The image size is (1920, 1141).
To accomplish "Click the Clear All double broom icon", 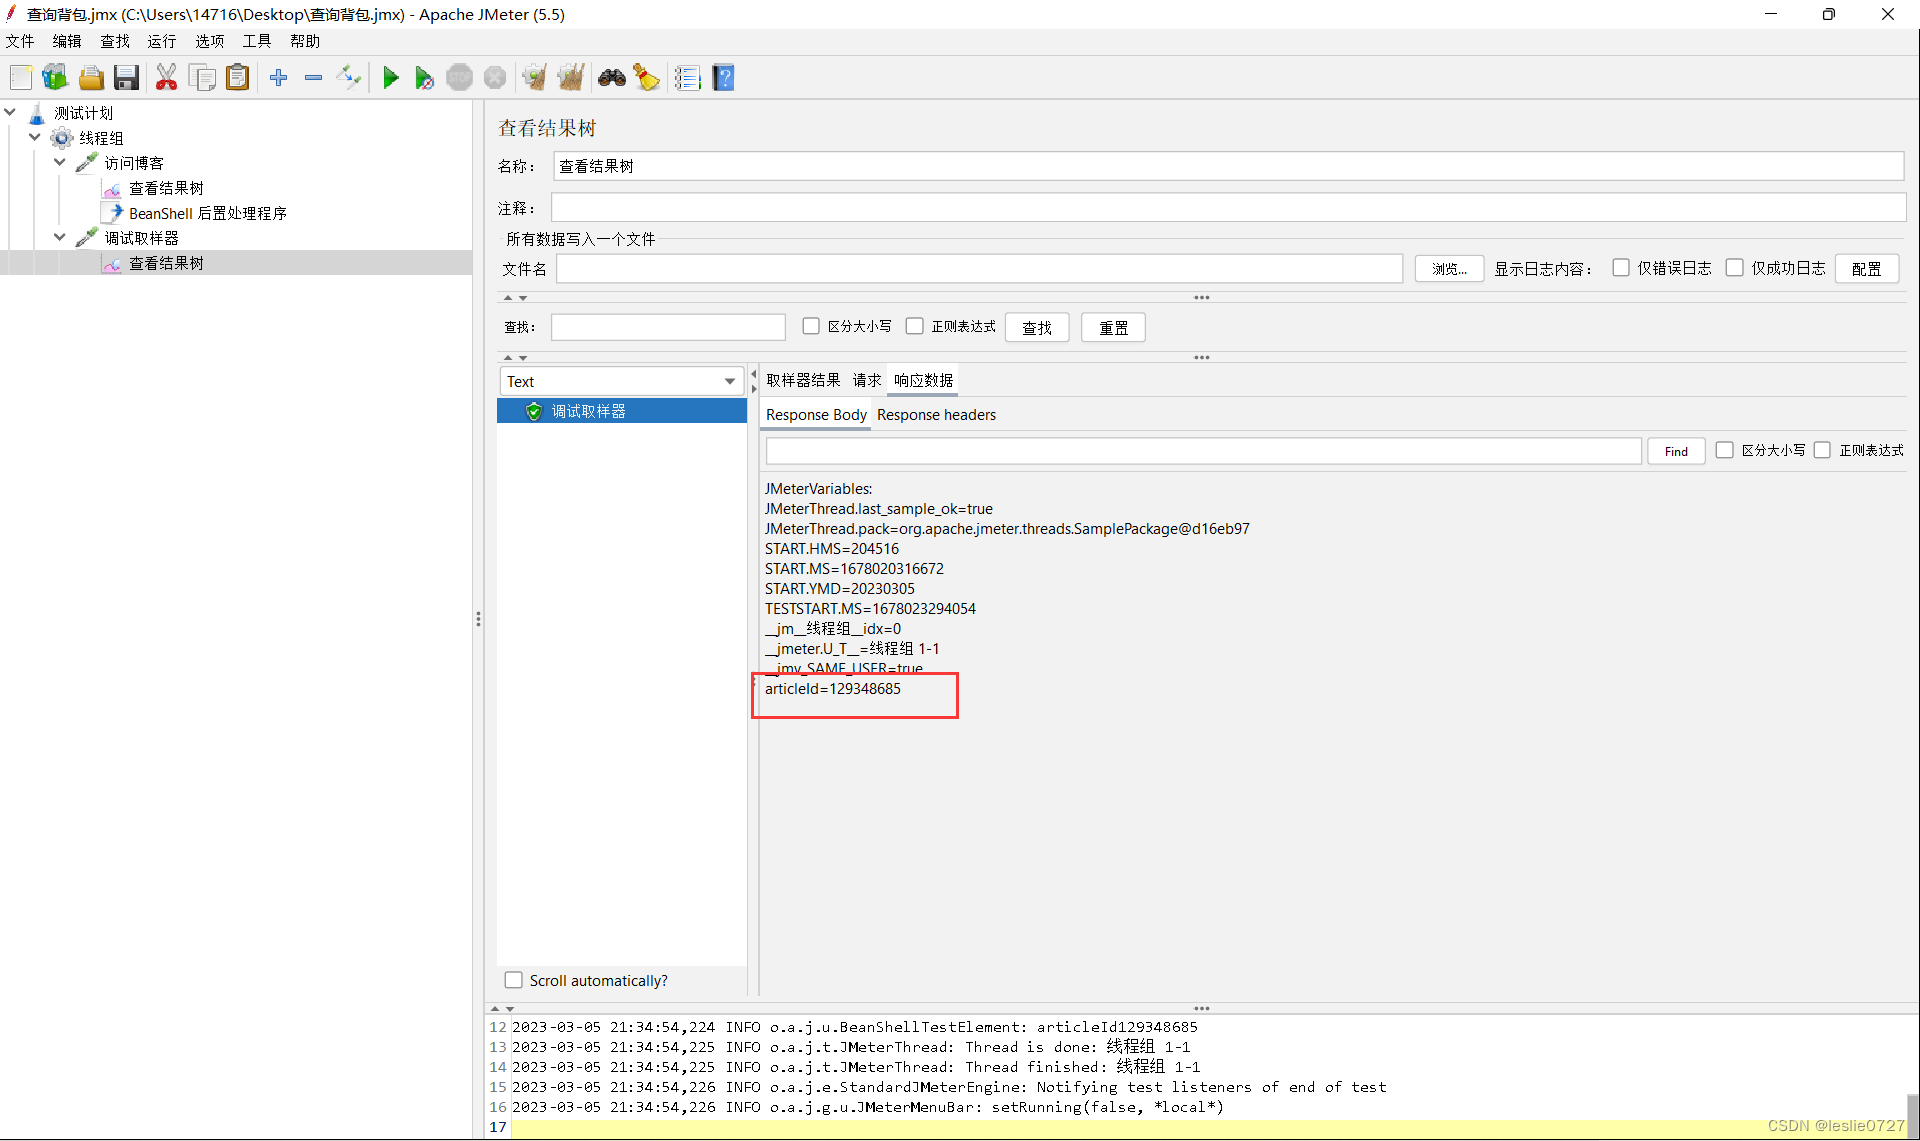I will tap(571, 78).
